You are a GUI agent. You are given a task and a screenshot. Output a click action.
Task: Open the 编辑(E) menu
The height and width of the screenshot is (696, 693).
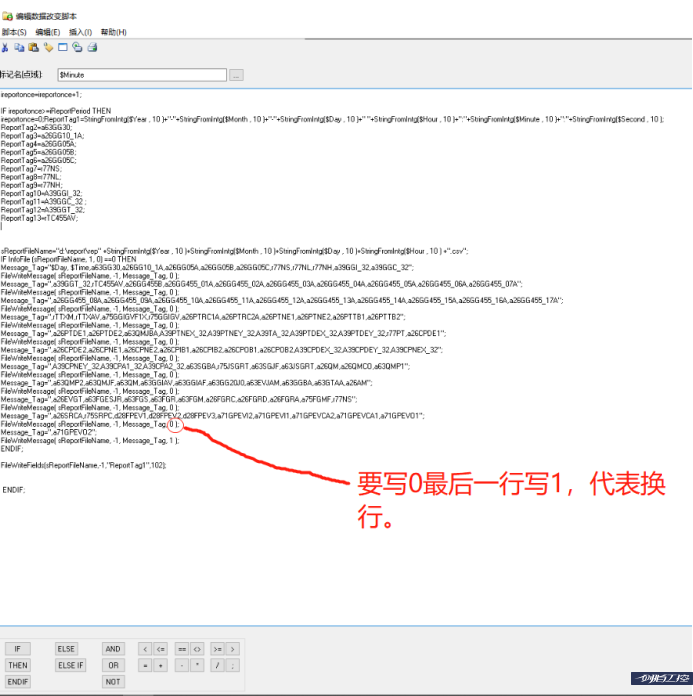click(48, 32)
